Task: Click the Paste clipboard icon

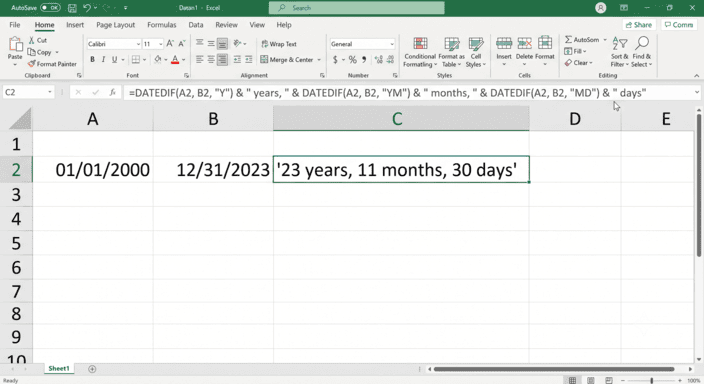Action: (15, 45)
